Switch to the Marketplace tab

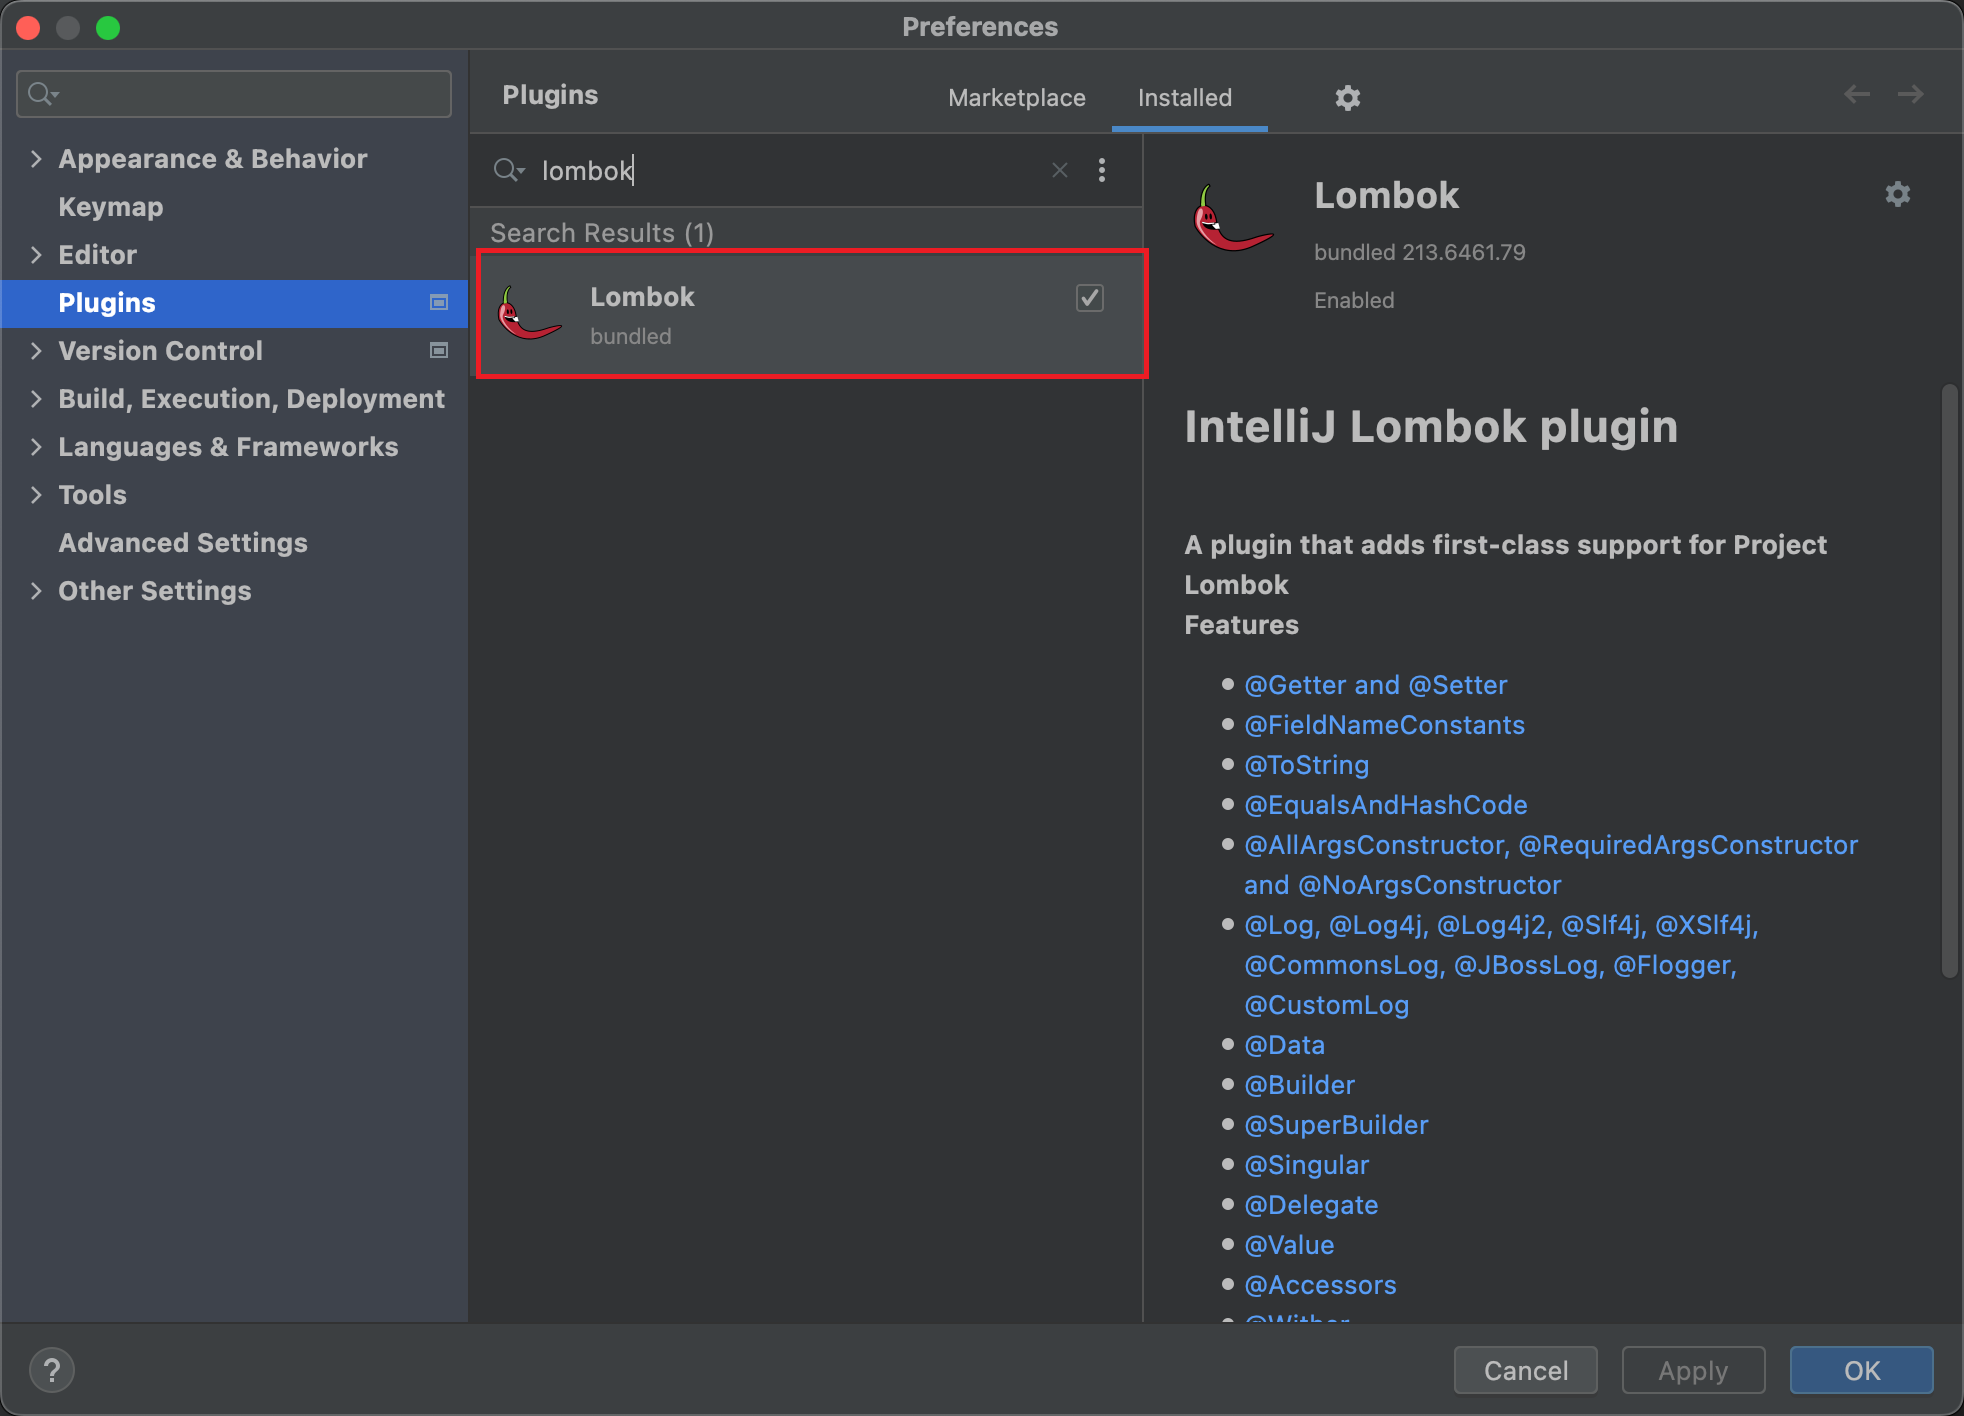[1016, 97]
